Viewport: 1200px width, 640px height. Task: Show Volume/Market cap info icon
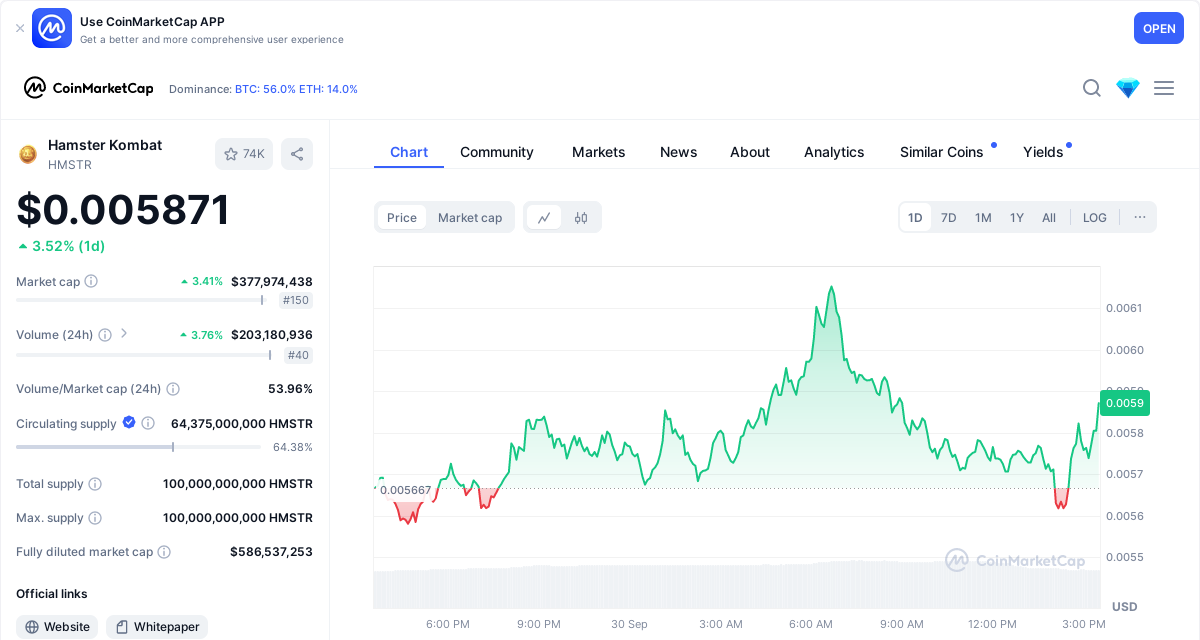pyautogui.click(x=173, y=389)
